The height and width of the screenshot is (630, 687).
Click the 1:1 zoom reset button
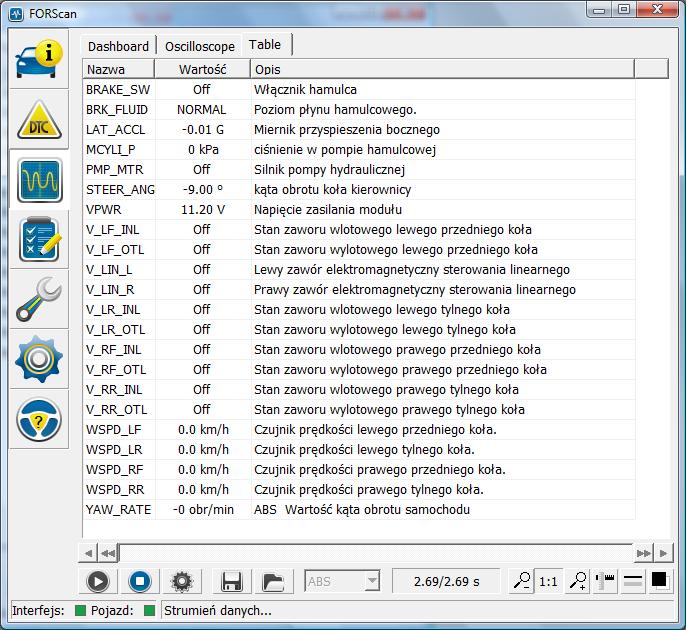(549, 581)
